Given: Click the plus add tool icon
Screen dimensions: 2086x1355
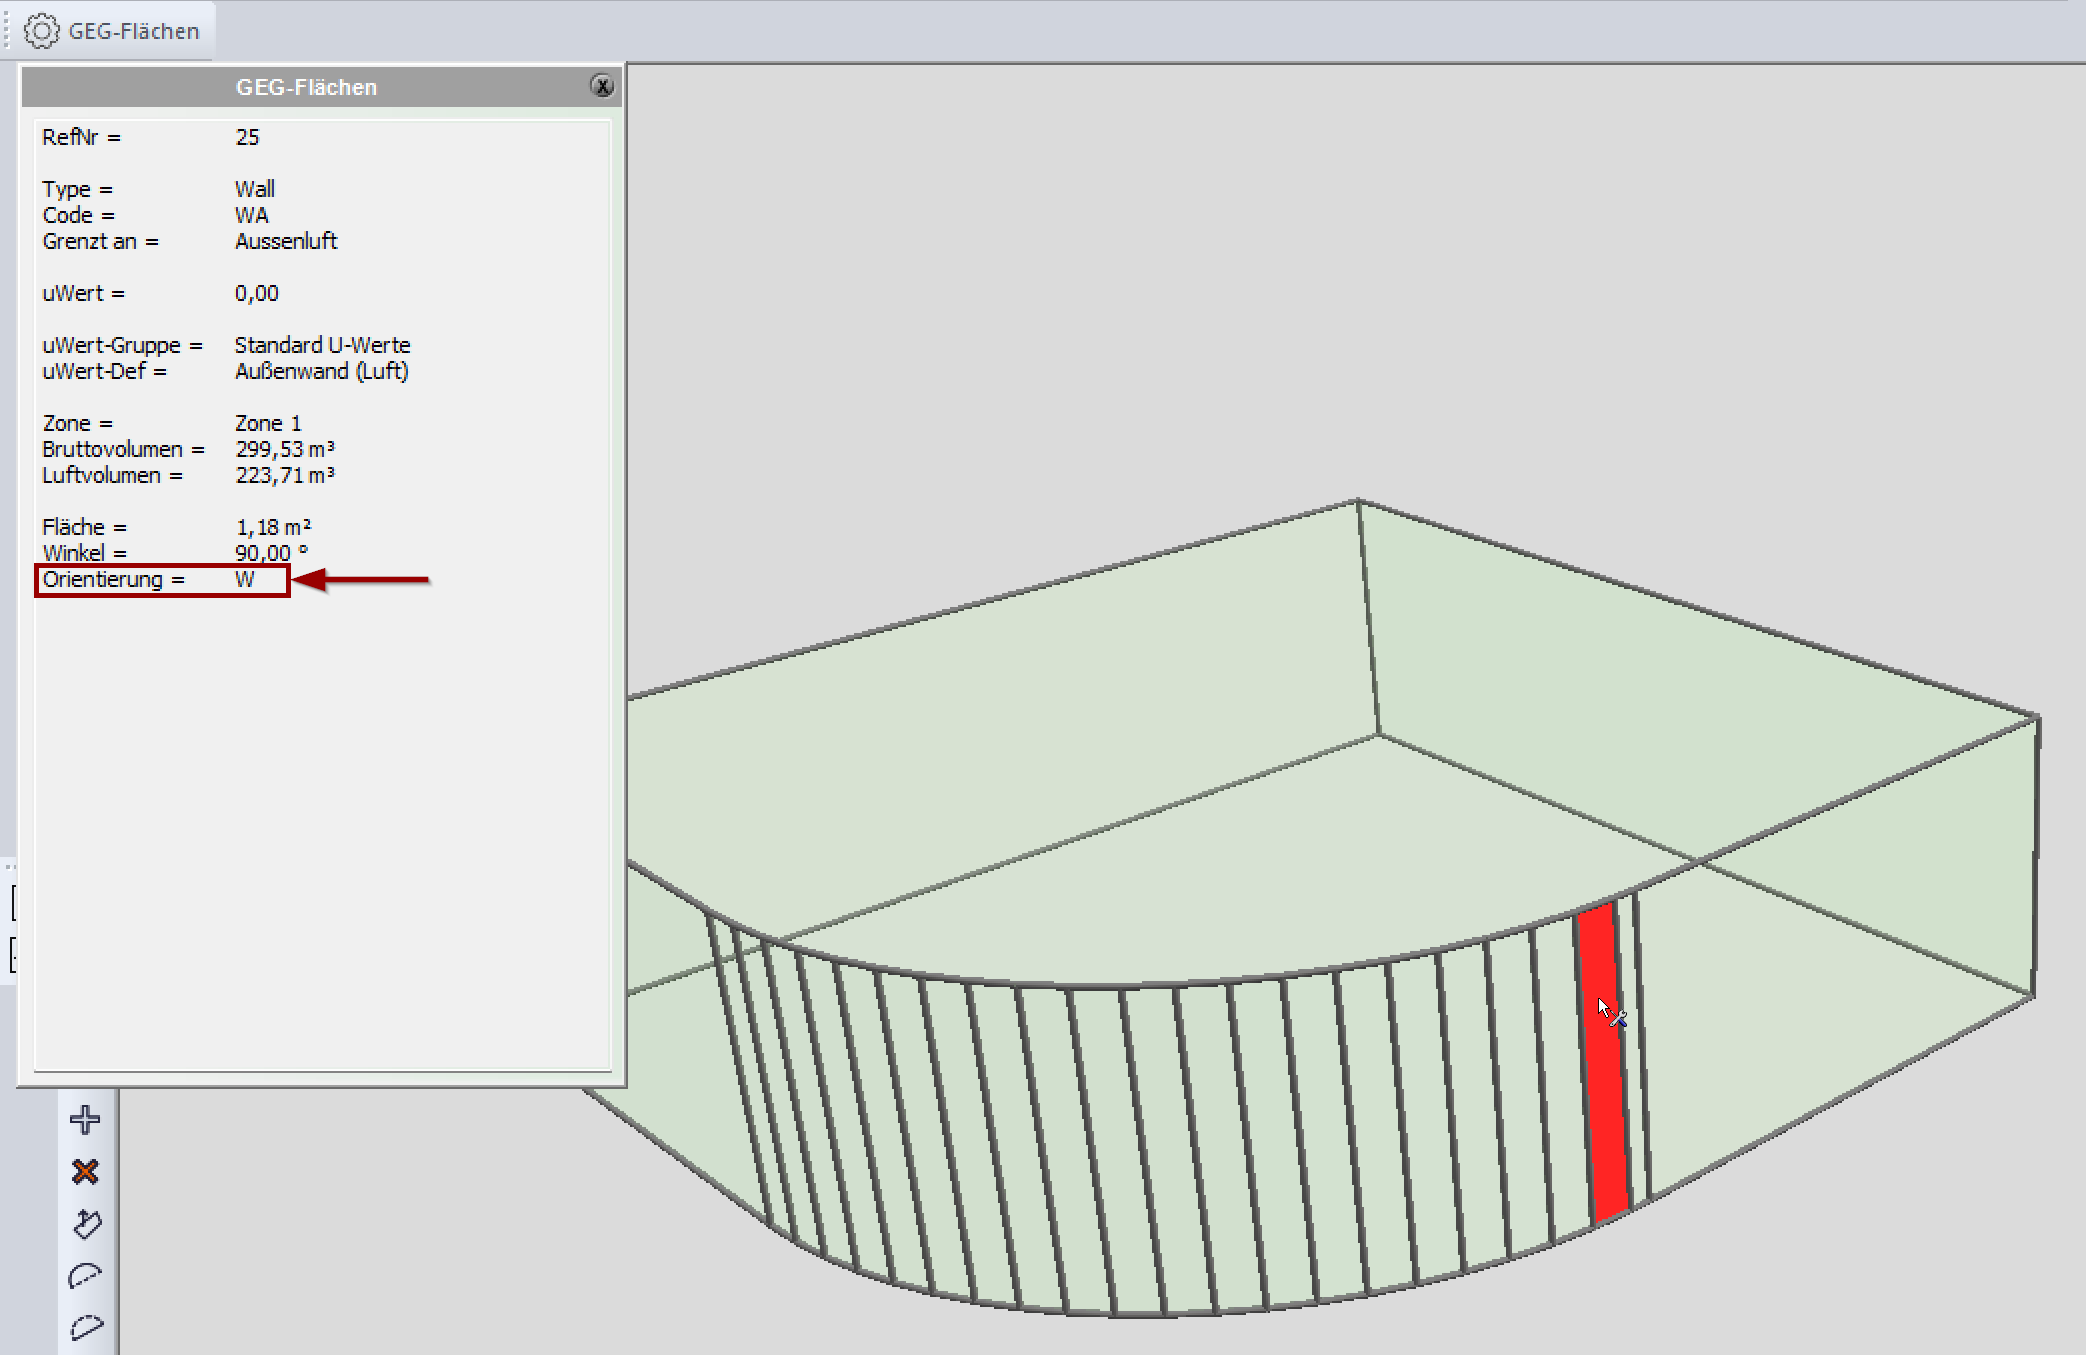Looking at the screenshot, I should (x=86, y=1119).
